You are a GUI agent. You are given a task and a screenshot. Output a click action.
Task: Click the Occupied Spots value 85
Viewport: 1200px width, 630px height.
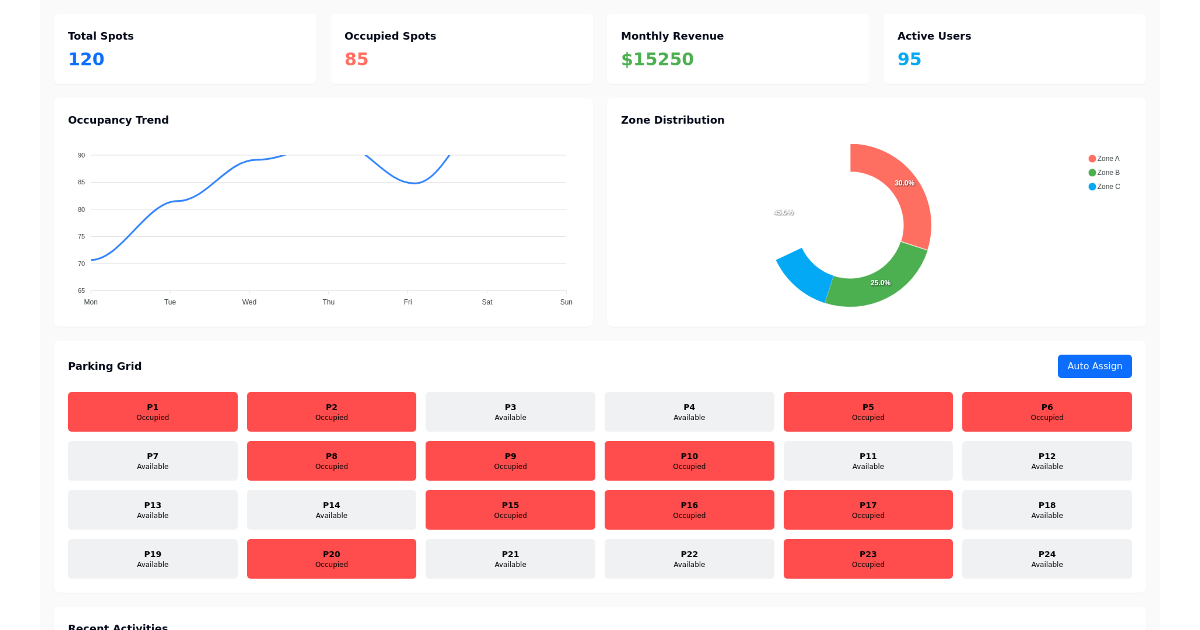(356, 59)
